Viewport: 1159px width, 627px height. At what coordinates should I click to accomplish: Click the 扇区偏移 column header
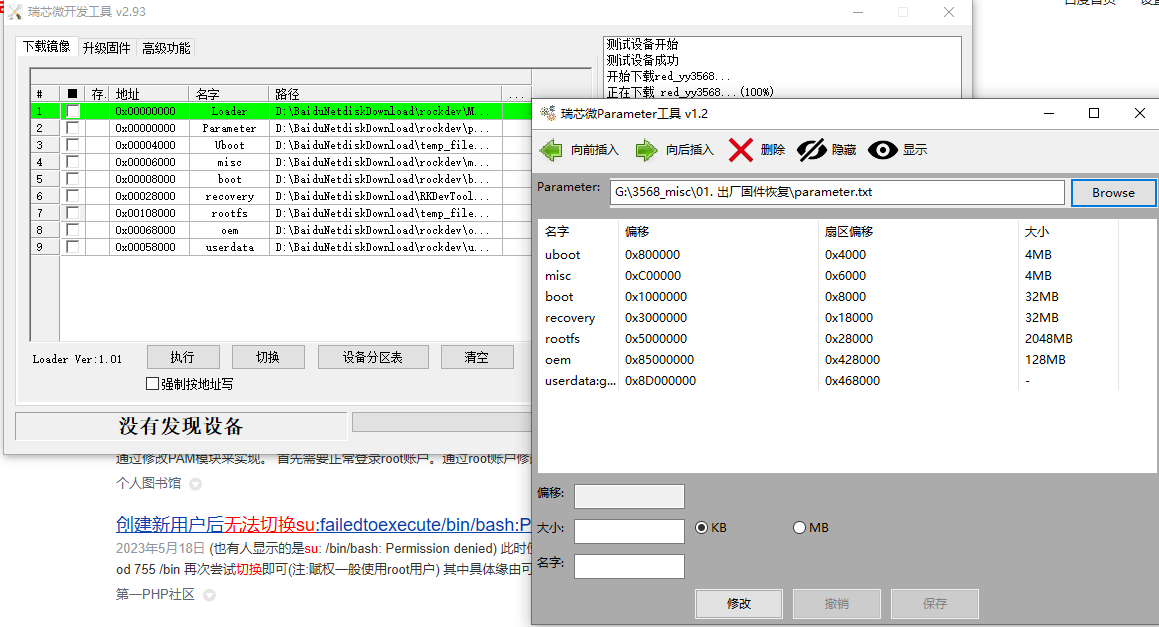coord(919,231)
